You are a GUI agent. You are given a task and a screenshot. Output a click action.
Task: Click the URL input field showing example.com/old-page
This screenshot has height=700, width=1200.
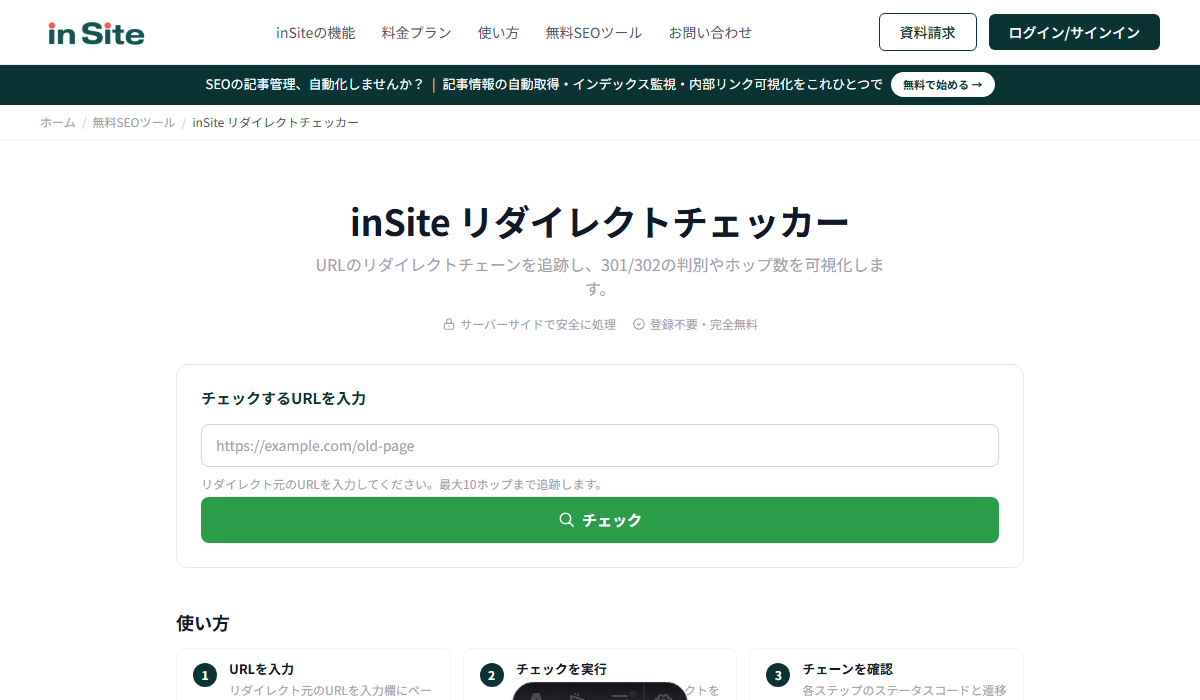600,445
